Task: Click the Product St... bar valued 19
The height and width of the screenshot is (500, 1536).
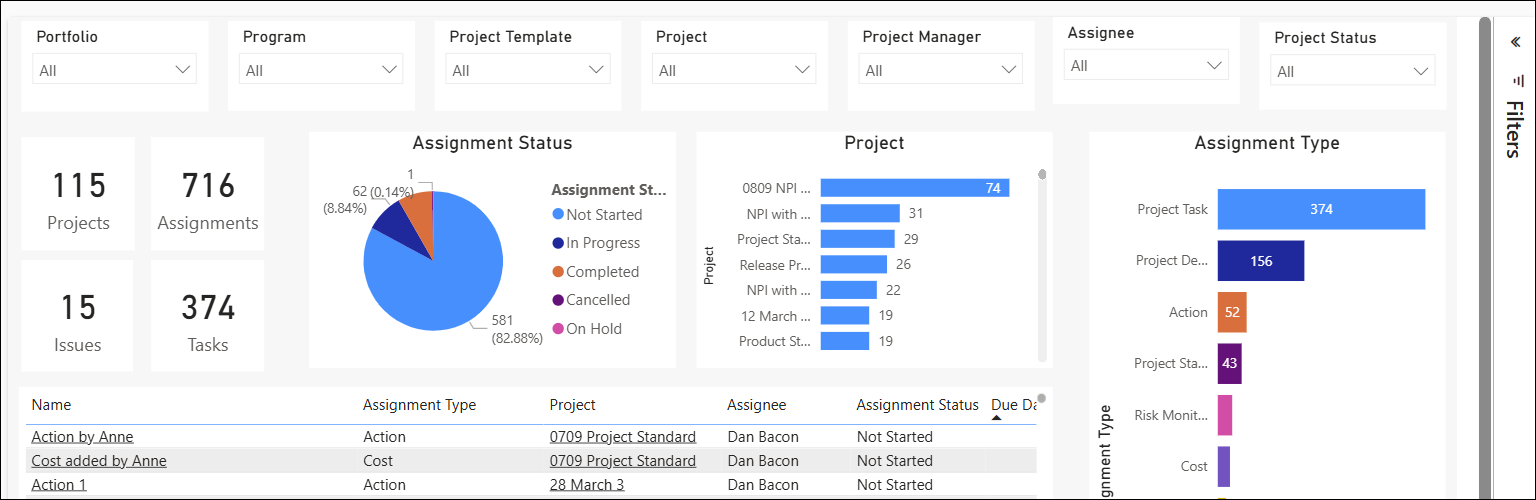Action: coord(845,341)
